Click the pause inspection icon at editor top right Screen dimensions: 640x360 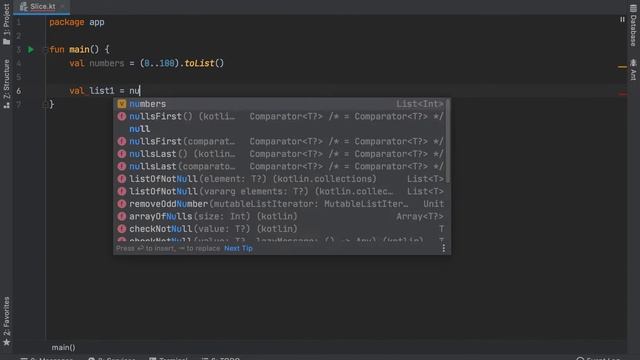(622, 19)
